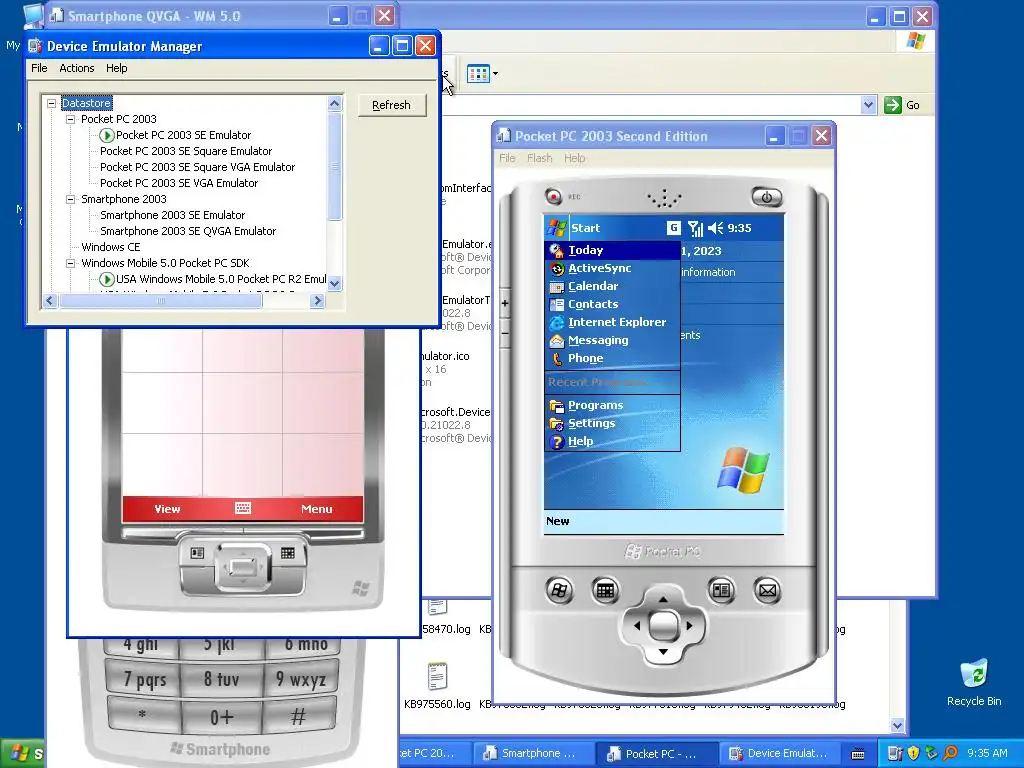Click Pocket PC hardware contacts key
Screen dimensions: 1024x768
click(x=722, y=591)
